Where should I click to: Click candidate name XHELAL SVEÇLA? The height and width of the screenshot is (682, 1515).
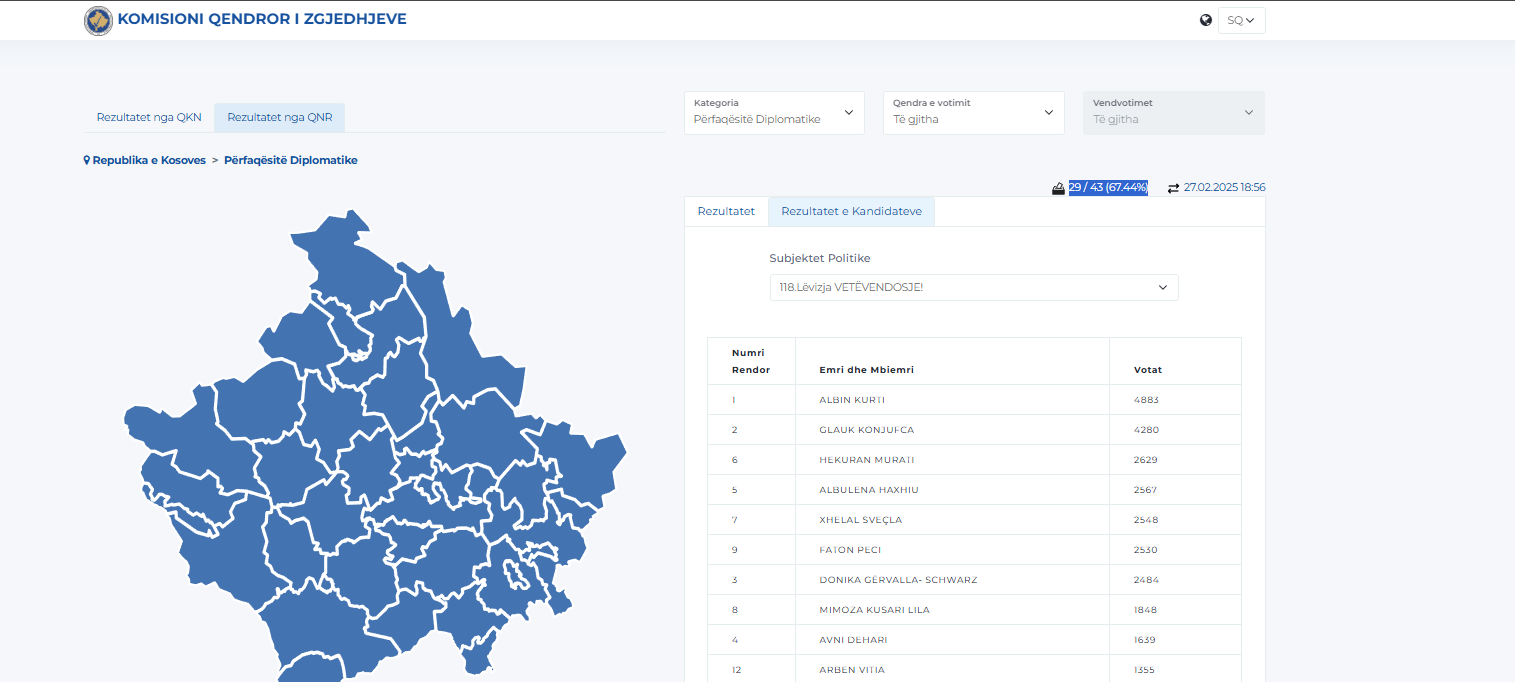point(860,520)
